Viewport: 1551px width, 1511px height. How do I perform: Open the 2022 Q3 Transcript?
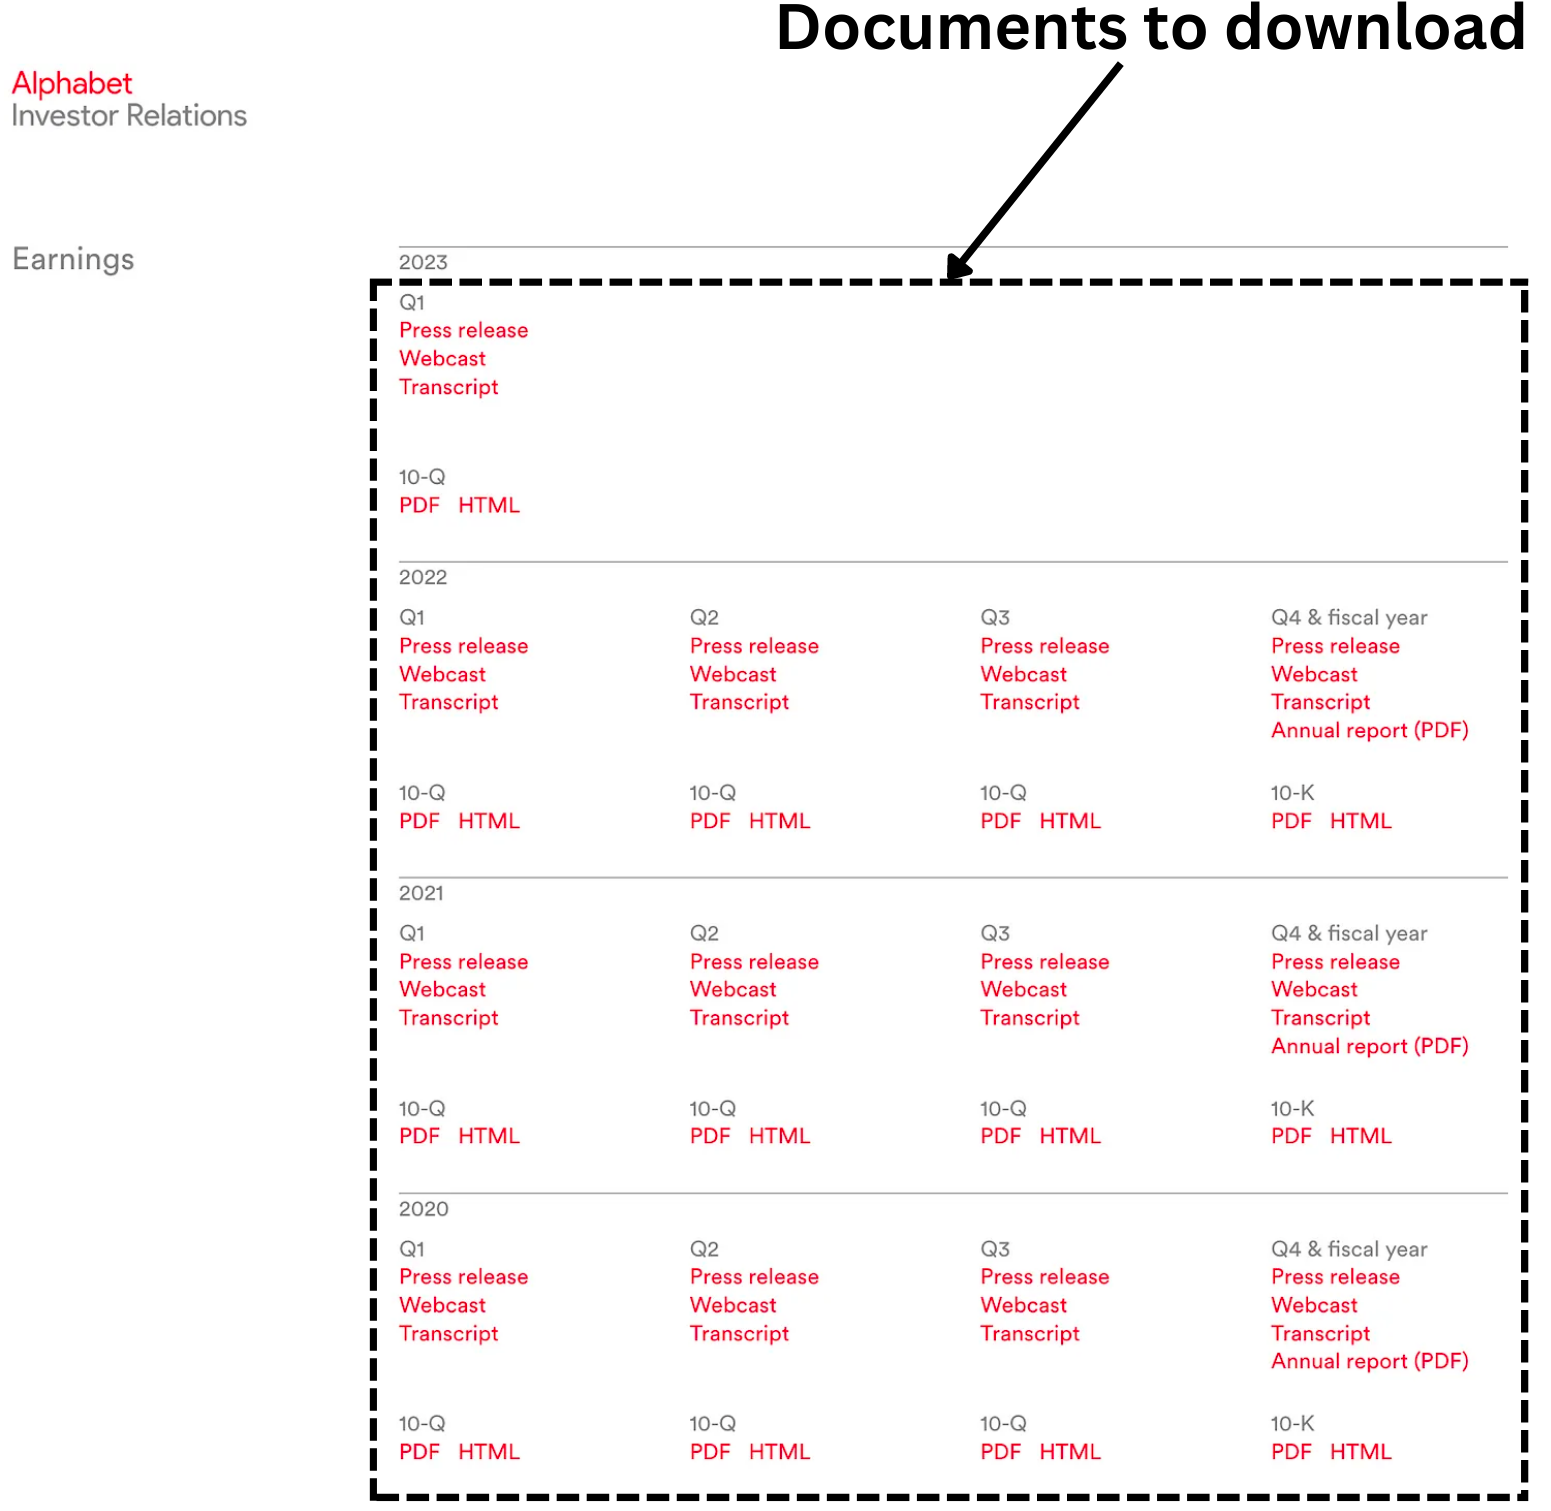coord(1029,702)
